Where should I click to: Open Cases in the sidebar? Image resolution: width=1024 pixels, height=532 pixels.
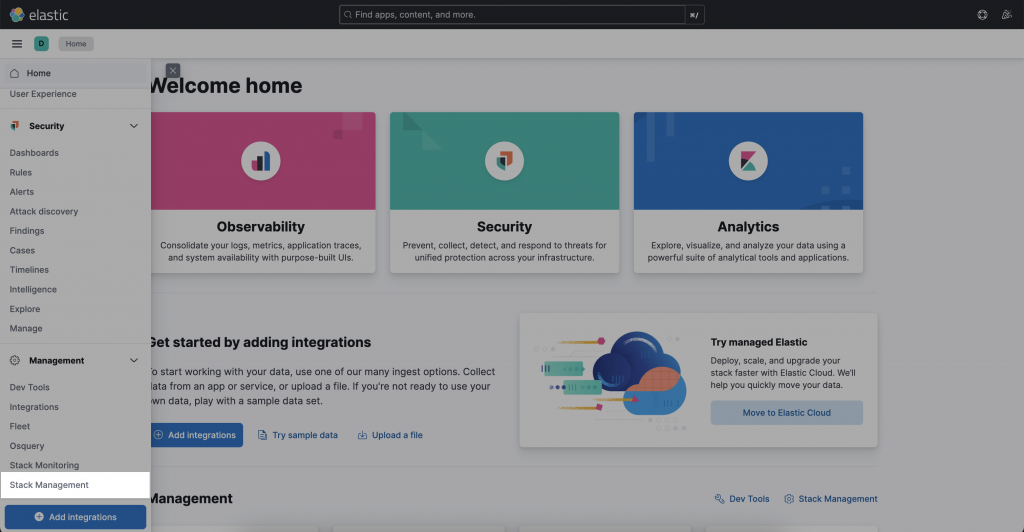point(22,251)
